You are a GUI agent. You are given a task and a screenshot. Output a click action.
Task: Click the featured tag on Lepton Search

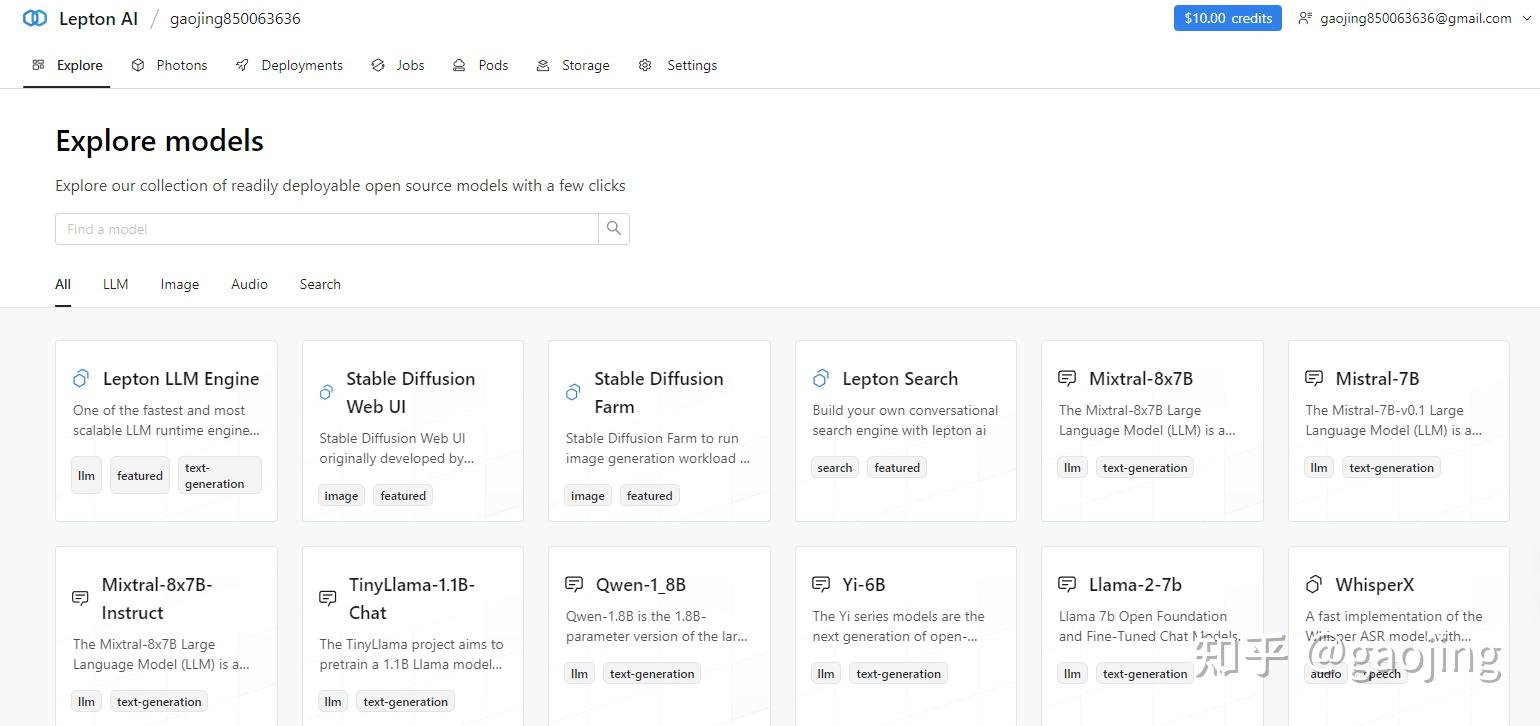click(897, 467)
